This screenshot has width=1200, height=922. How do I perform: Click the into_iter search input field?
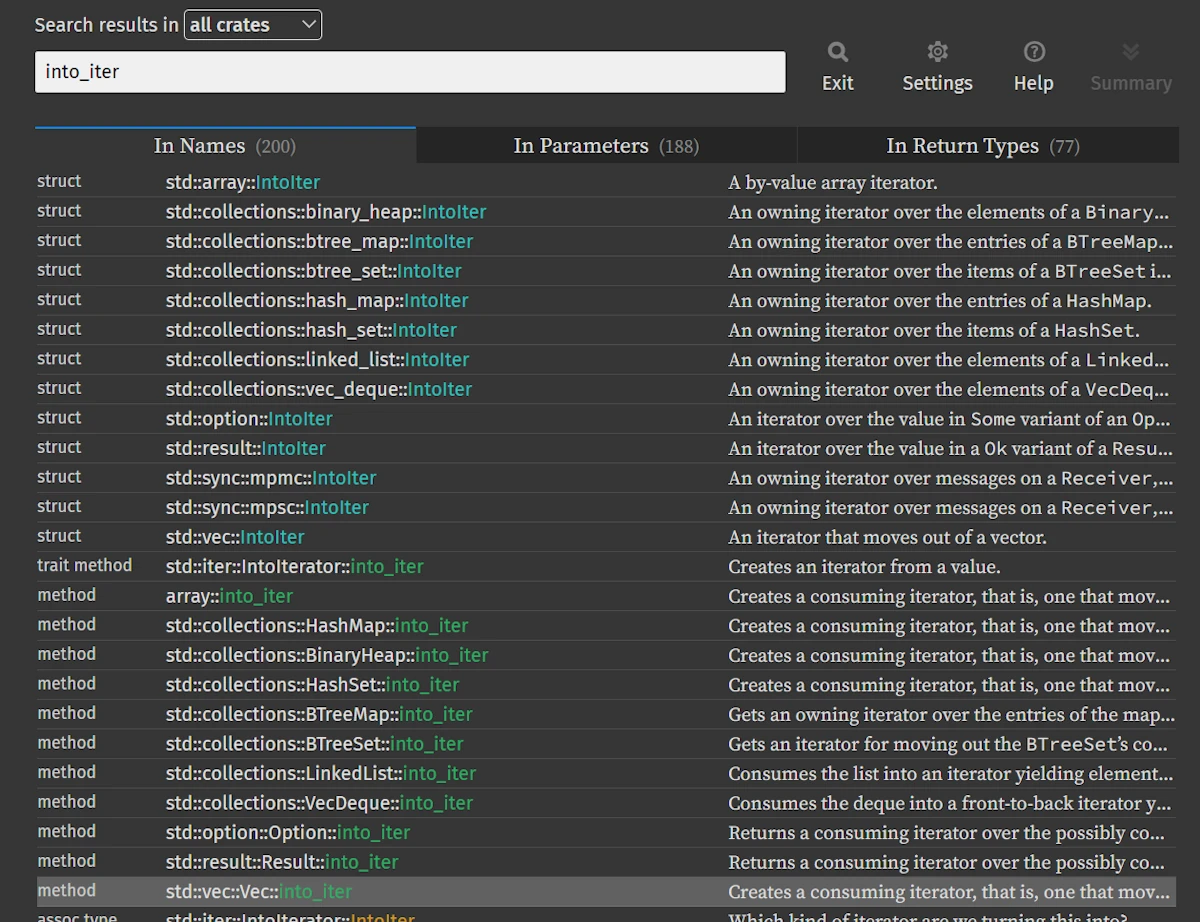pos(410,72)
